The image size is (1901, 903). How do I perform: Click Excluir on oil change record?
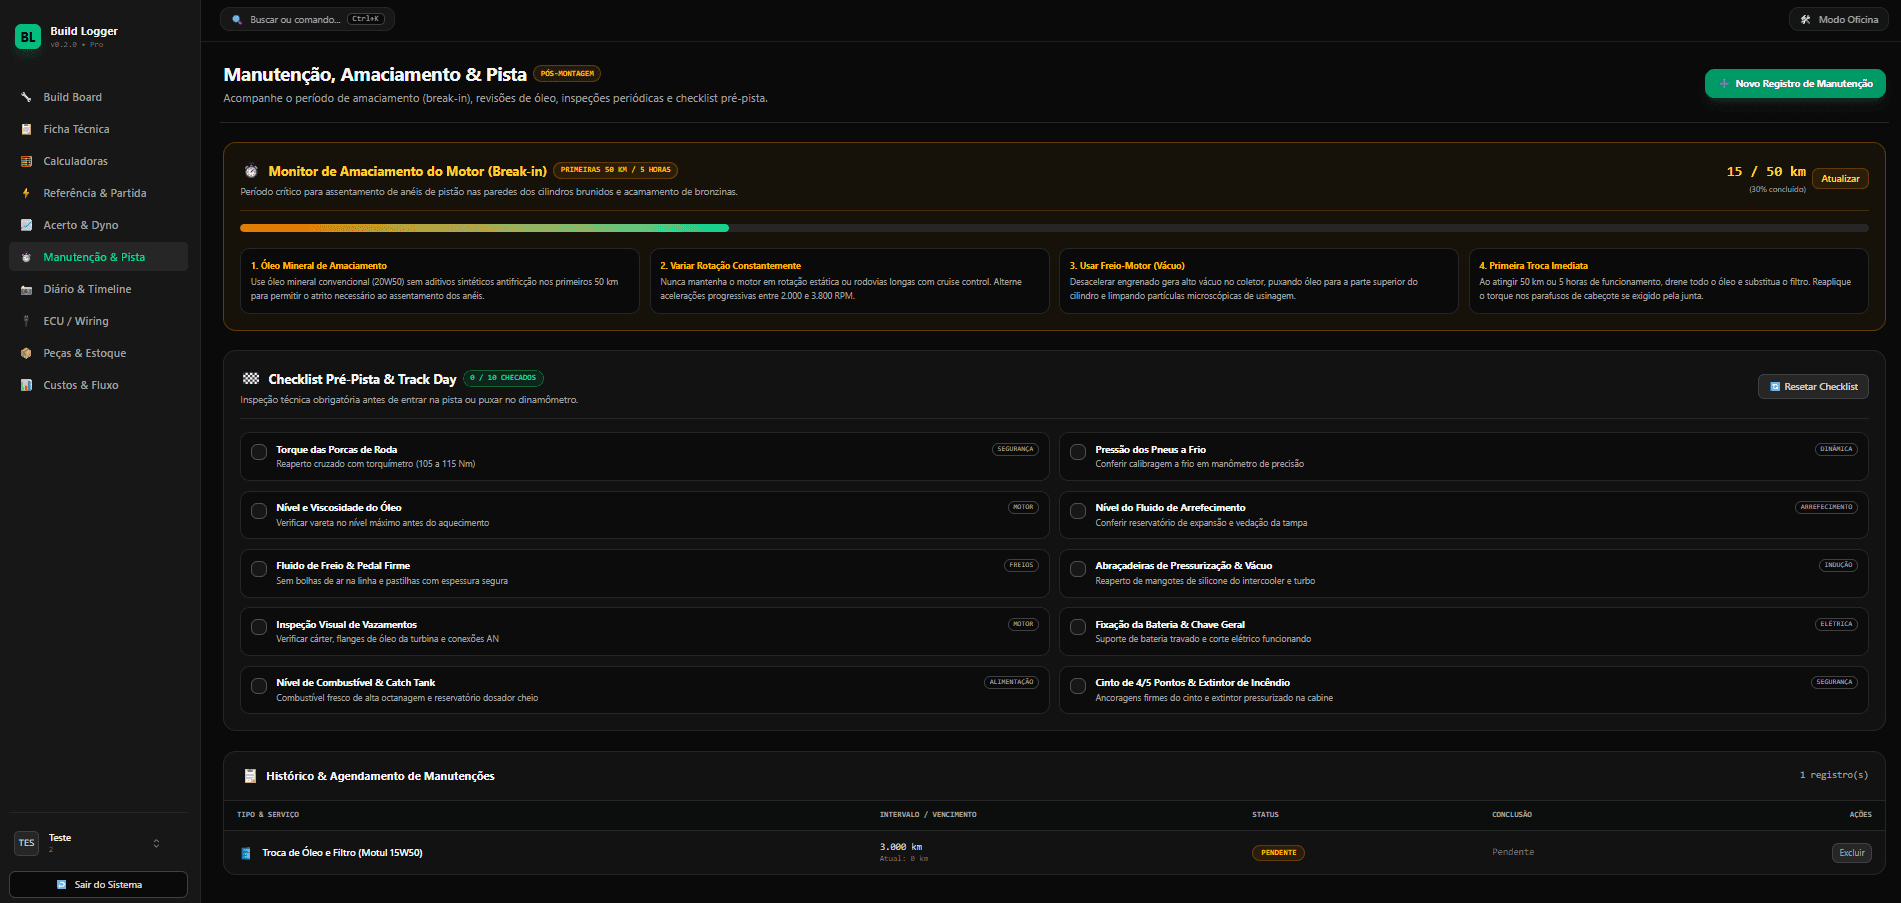click(1852, 853)
